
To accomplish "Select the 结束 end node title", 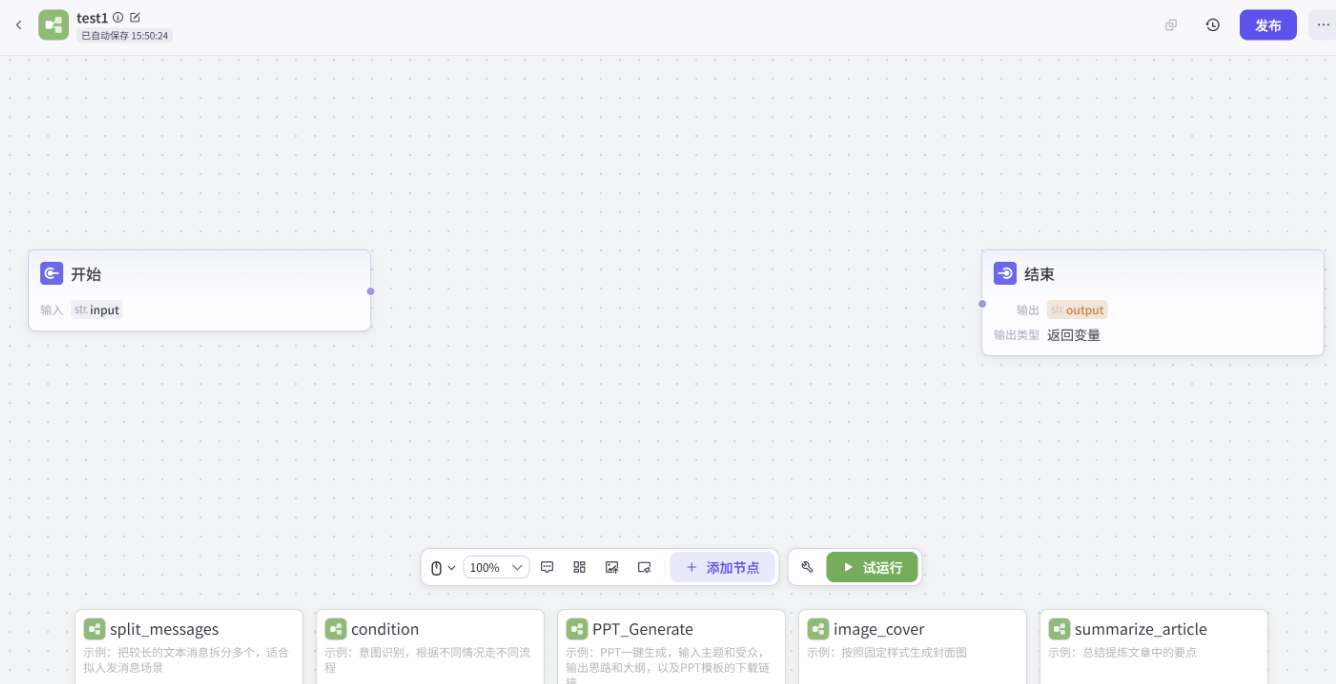I will (1039, 274).
